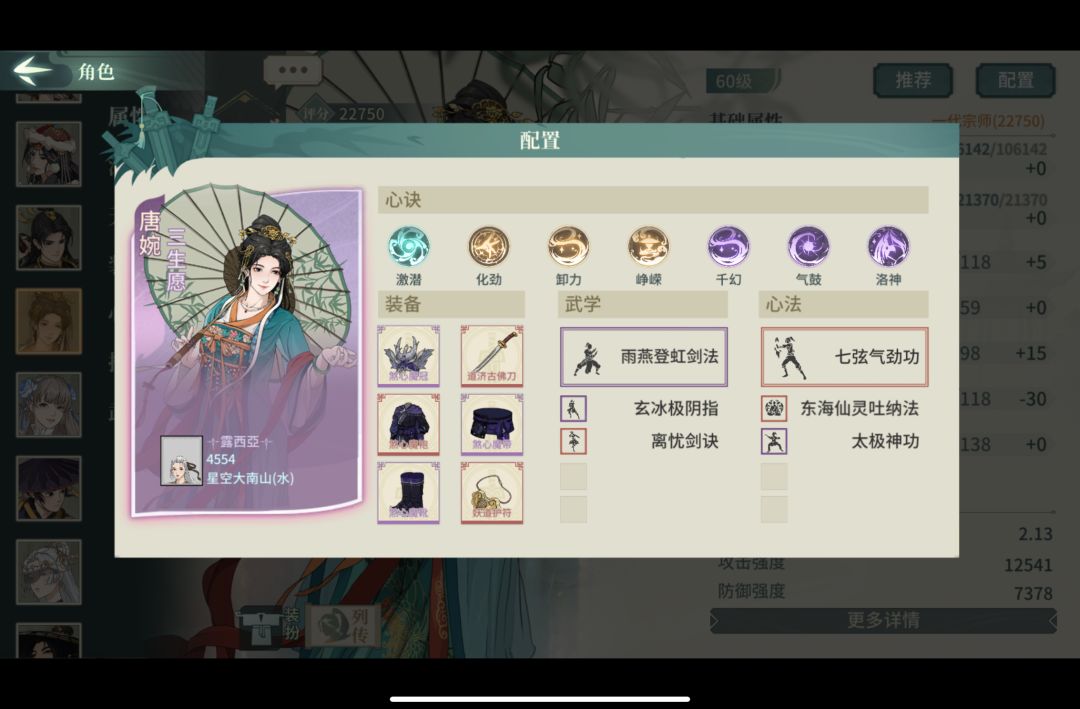Go back using the 角色 arrow
The image size is (1080, 709).
click(x=32, y=70)
